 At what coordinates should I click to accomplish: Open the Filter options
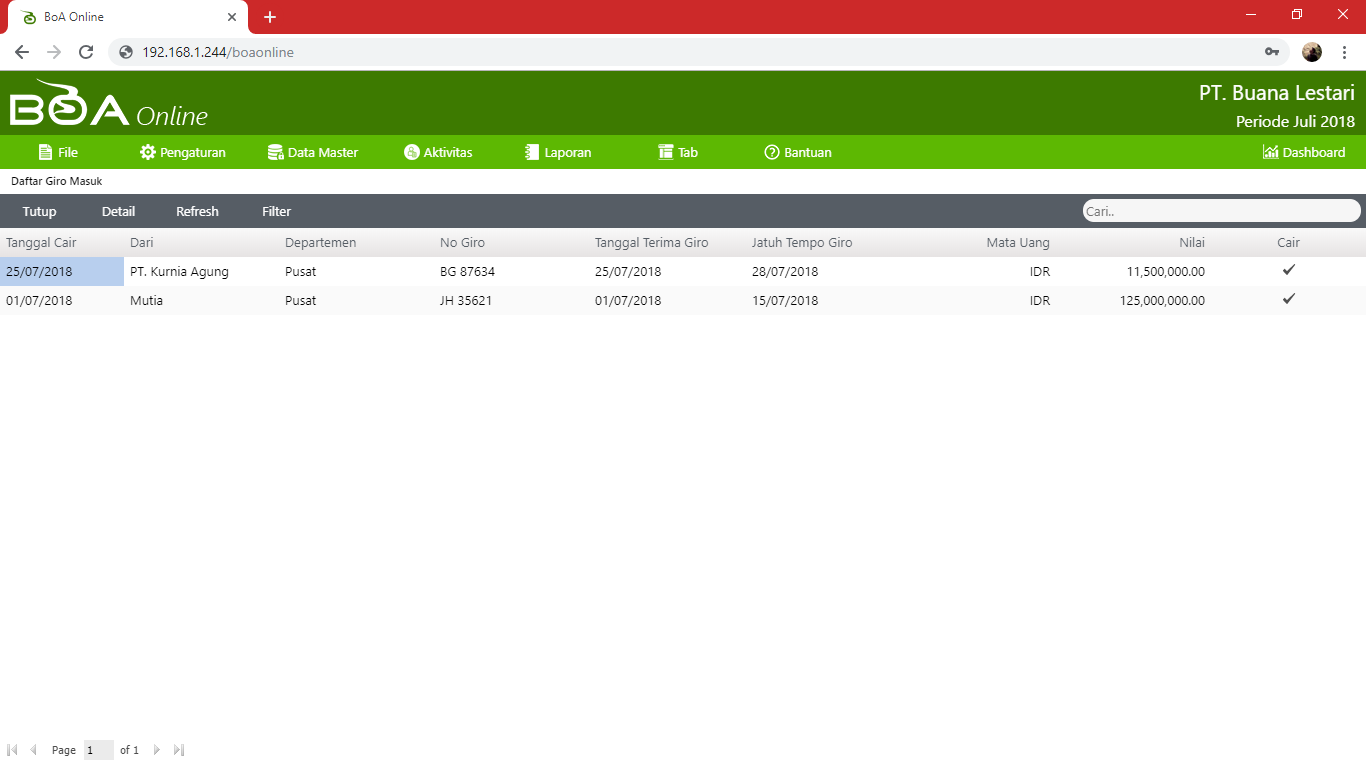click(277, 211)
